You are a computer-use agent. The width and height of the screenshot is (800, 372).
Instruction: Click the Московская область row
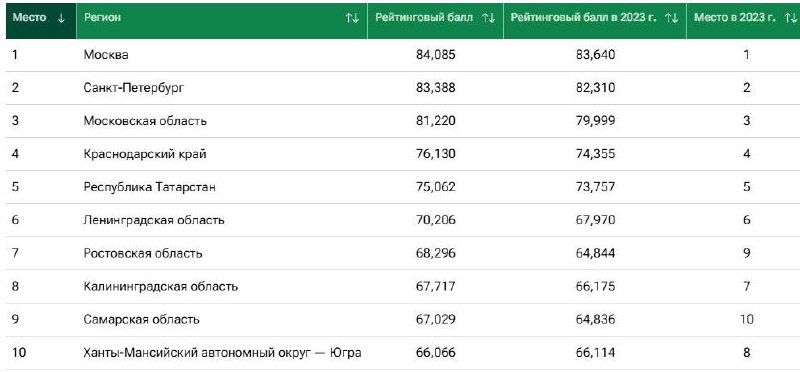400,121
